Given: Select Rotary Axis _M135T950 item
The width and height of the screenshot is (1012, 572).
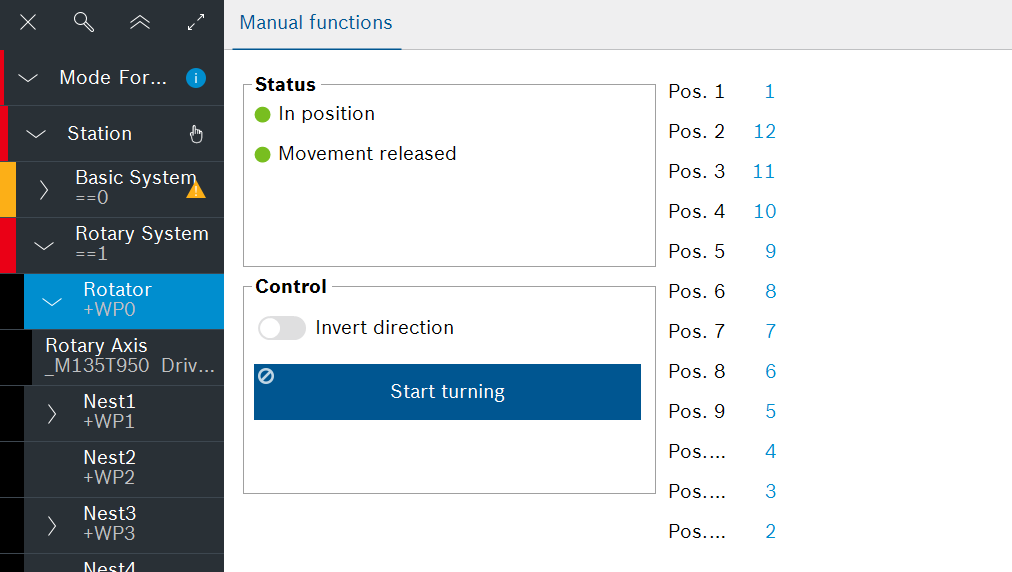Looking at the screenshot, I should [130, 356].
